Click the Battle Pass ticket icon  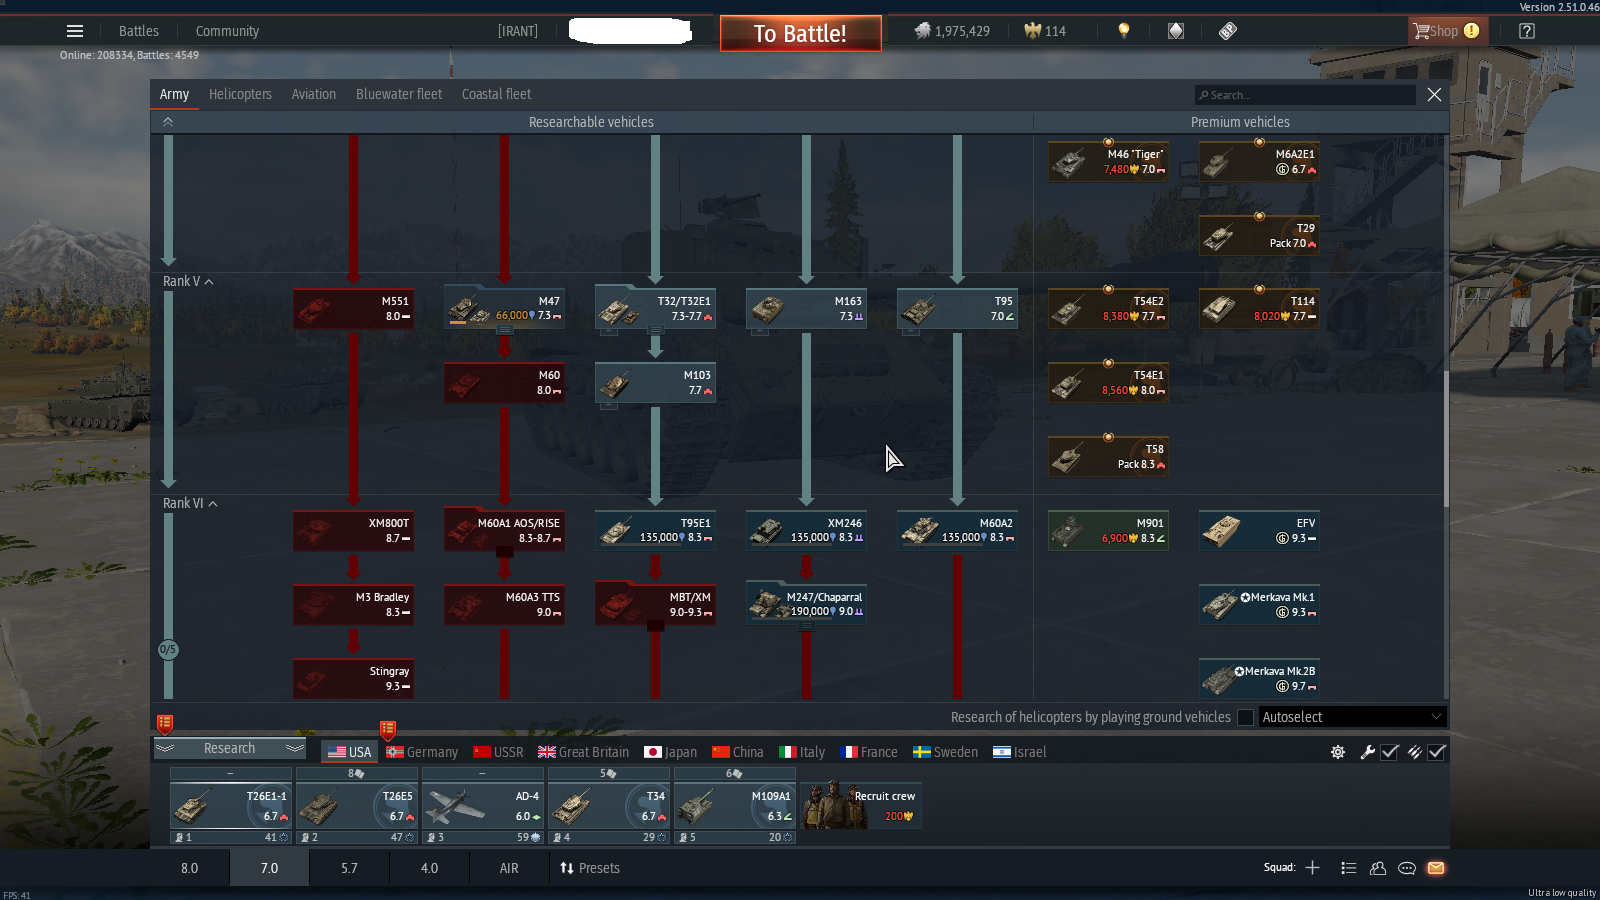pos(1228,31)
